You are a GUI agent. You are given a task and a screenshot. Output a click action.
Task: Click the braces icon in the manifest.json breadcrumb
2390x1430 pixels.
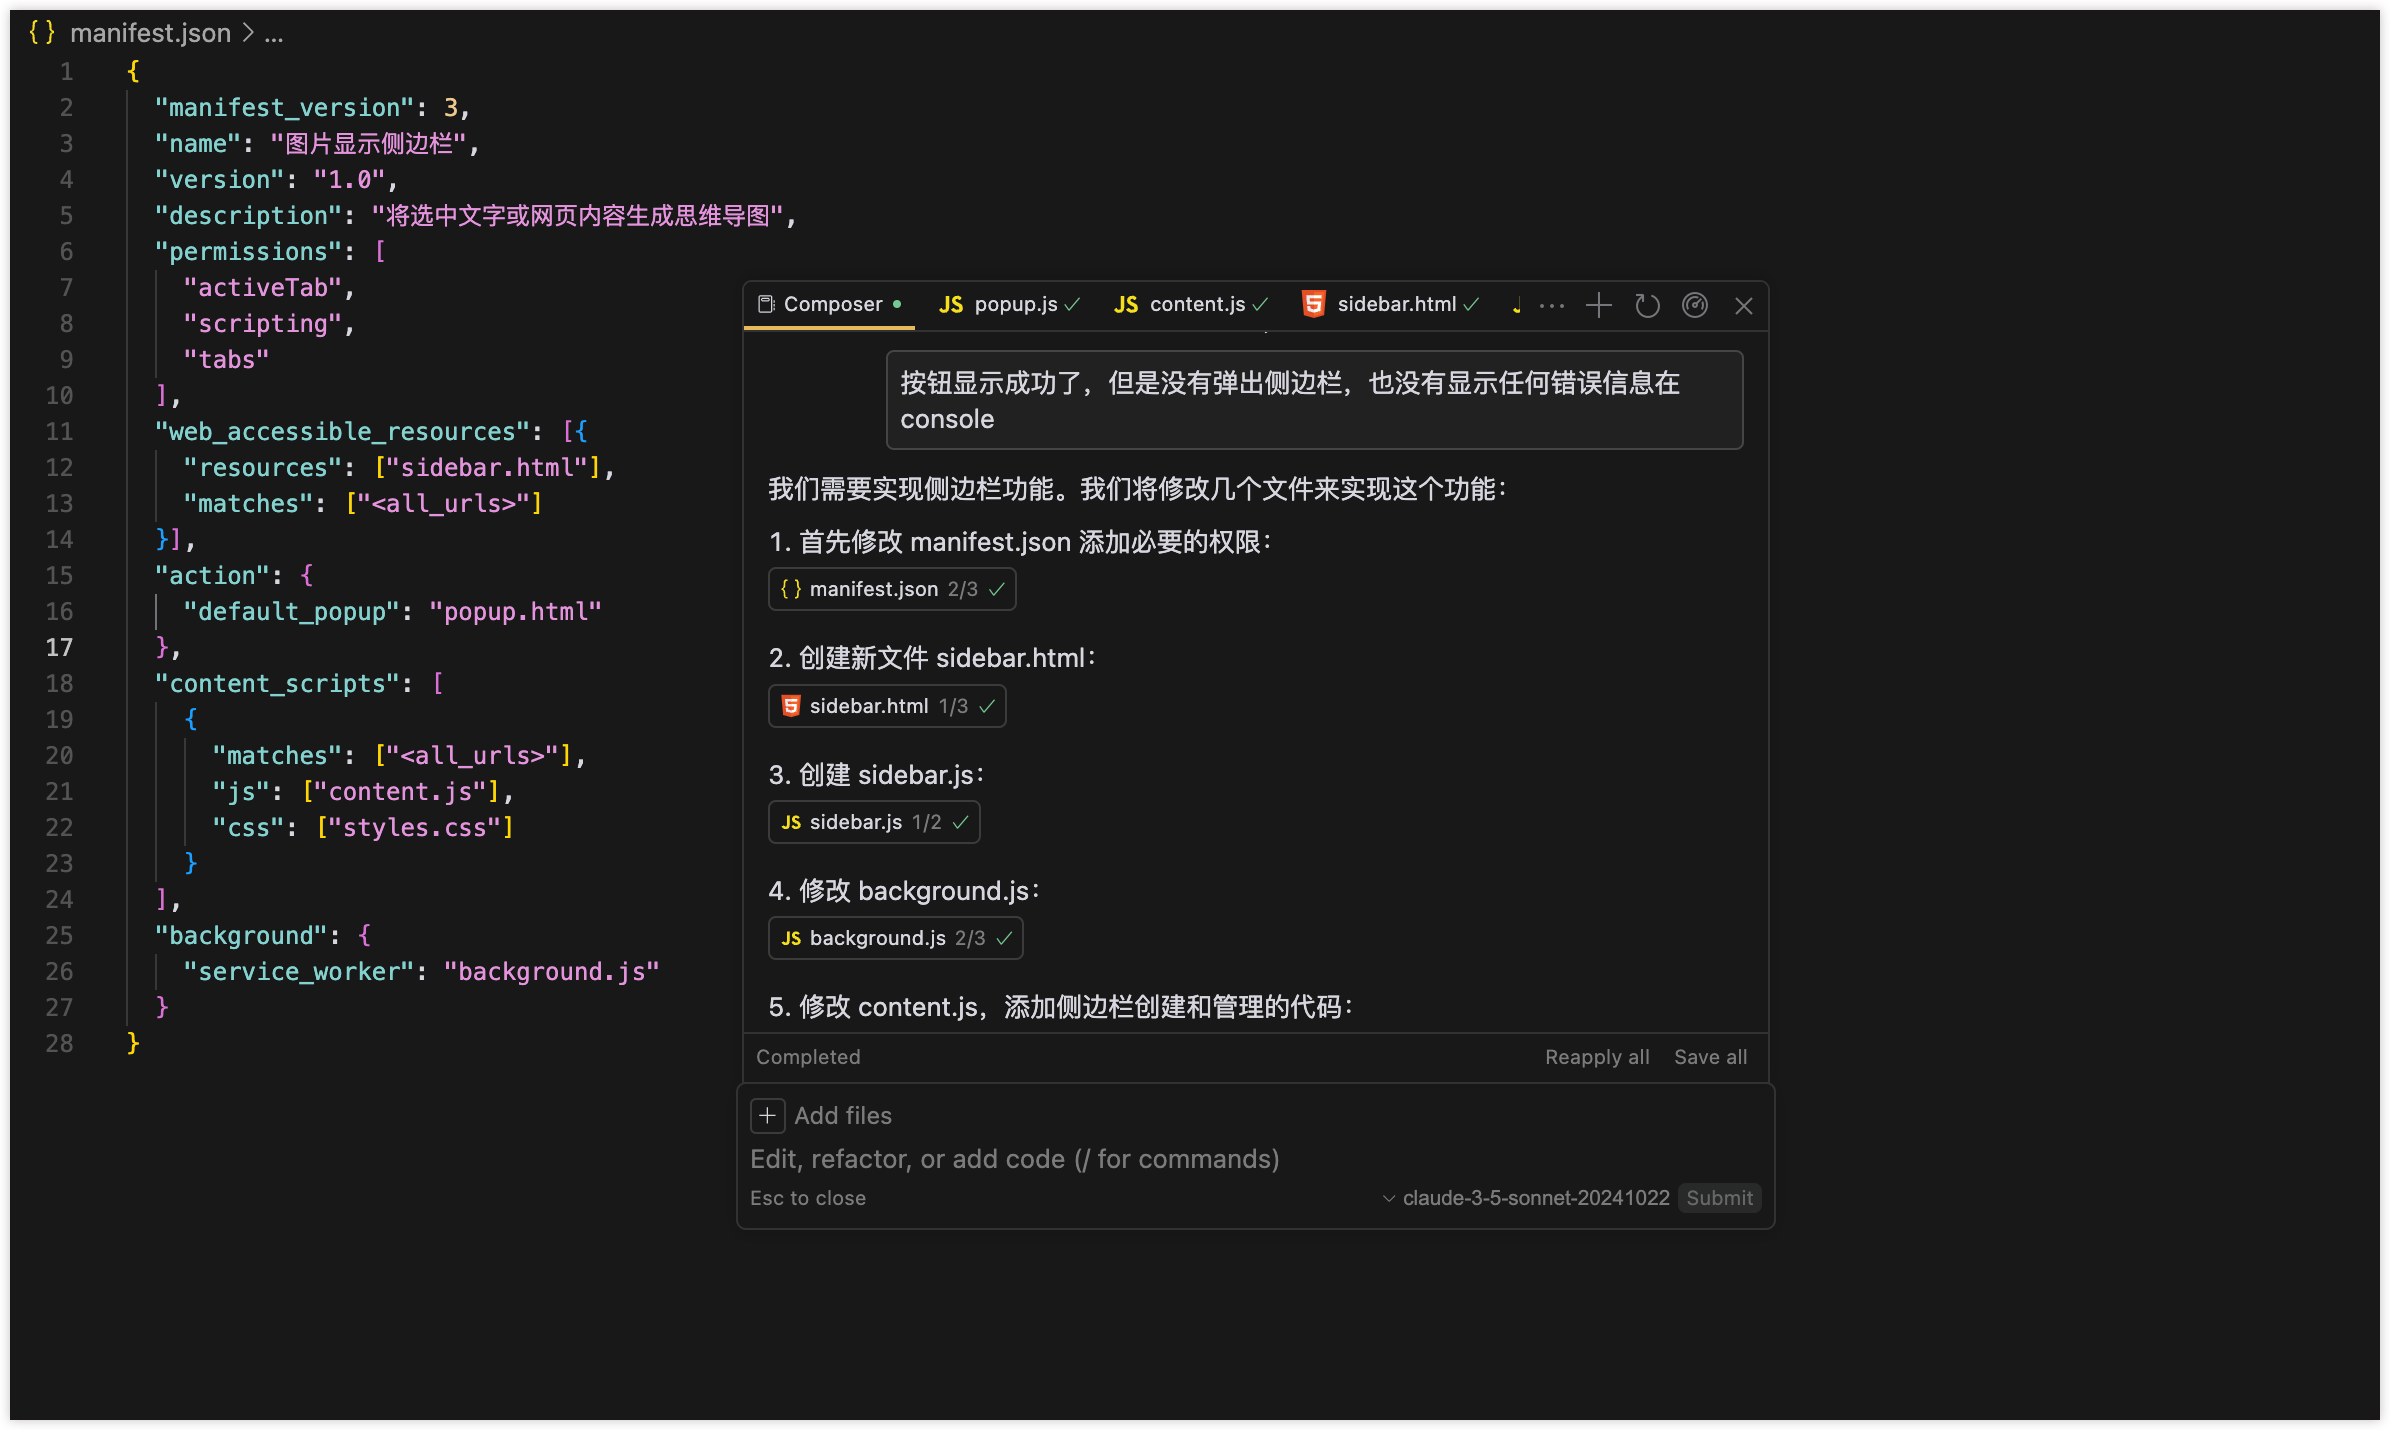pyautogui.click(x=42, y=33)
